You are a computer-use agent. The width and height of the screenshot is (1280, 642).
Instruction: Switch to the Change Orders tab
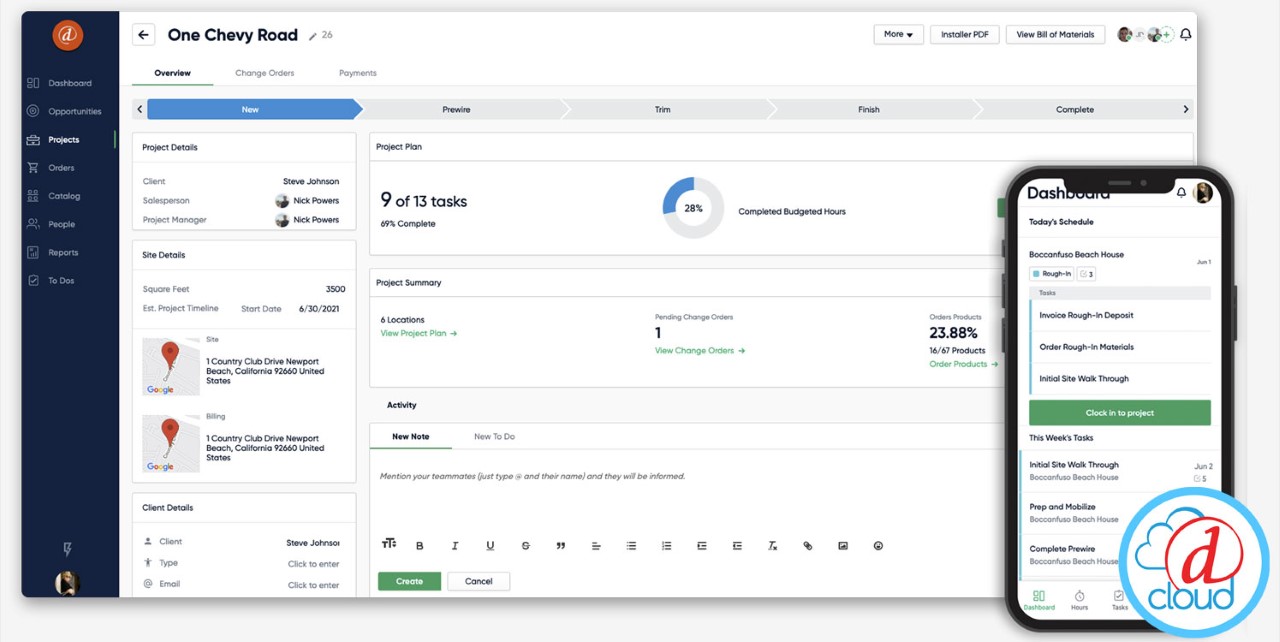tap(264, 72)
